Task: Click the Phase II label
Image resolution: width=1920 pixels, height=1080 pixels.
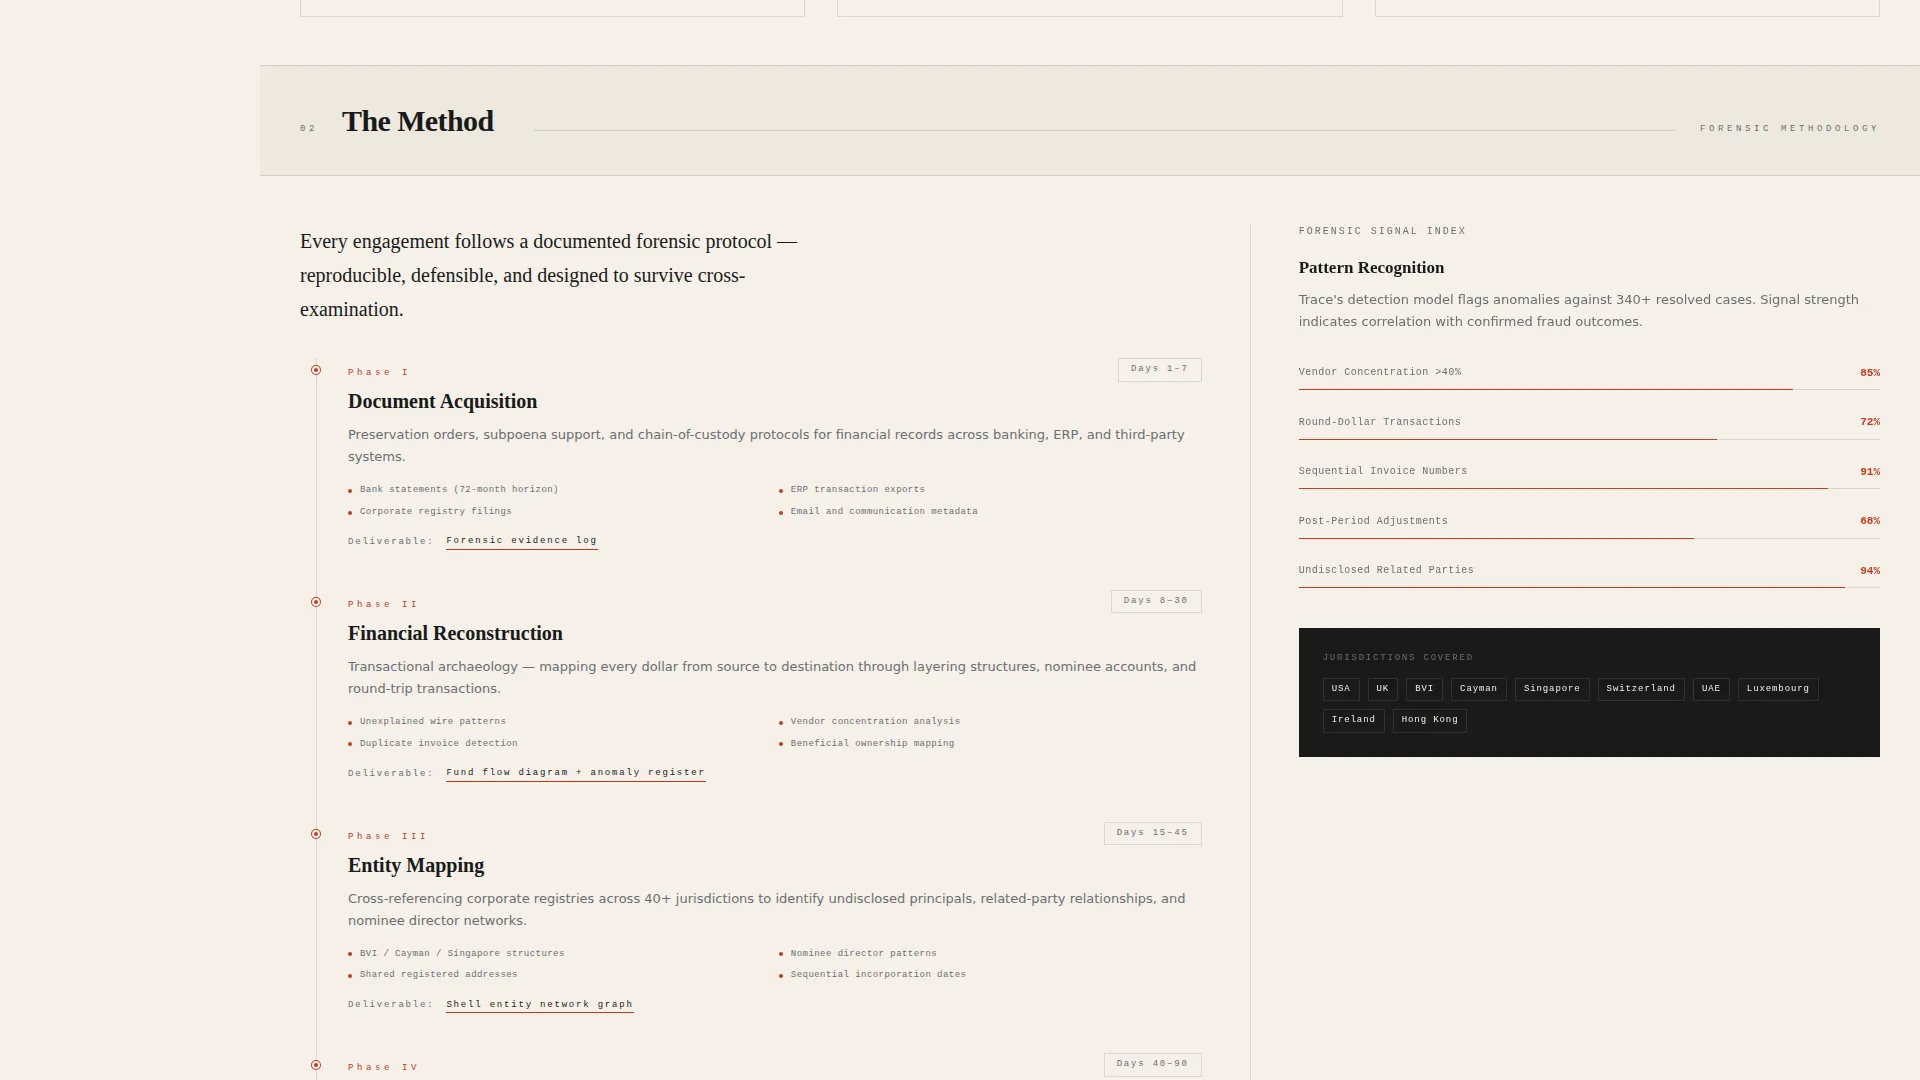Action: coord(383,604)
